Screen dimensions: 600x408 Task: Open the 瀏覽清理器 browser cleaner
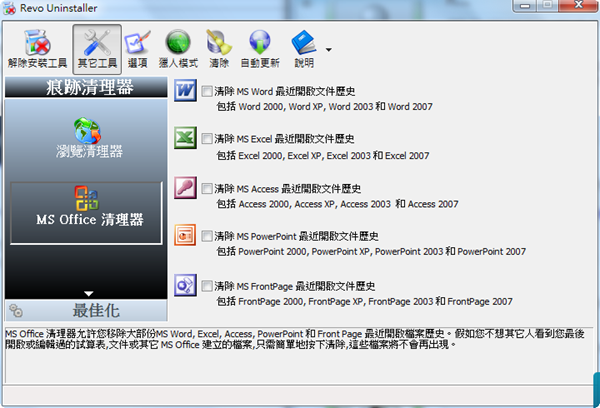(89, 139)
